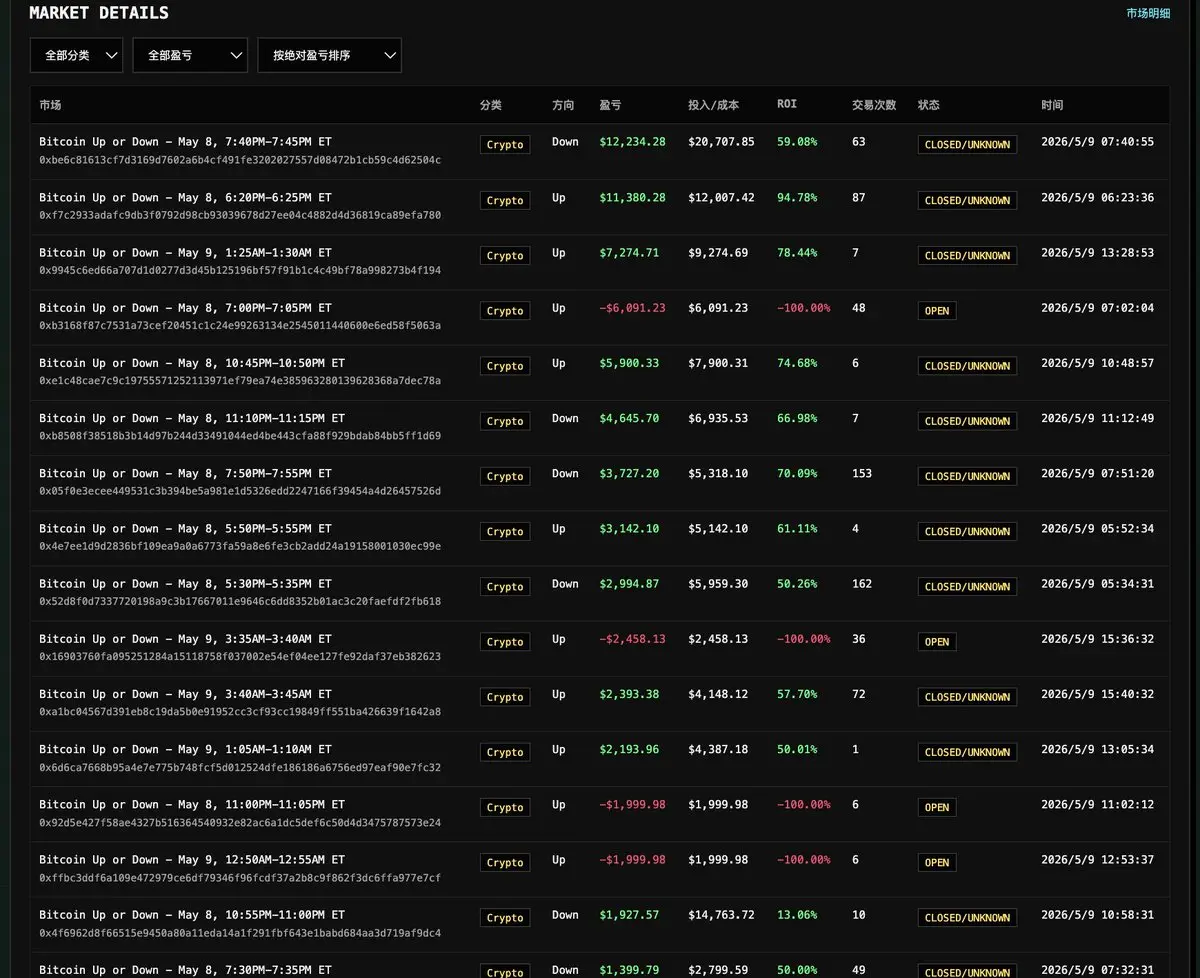Click the 时间 column header
Screen dimensions: 1200x978
1052,105
